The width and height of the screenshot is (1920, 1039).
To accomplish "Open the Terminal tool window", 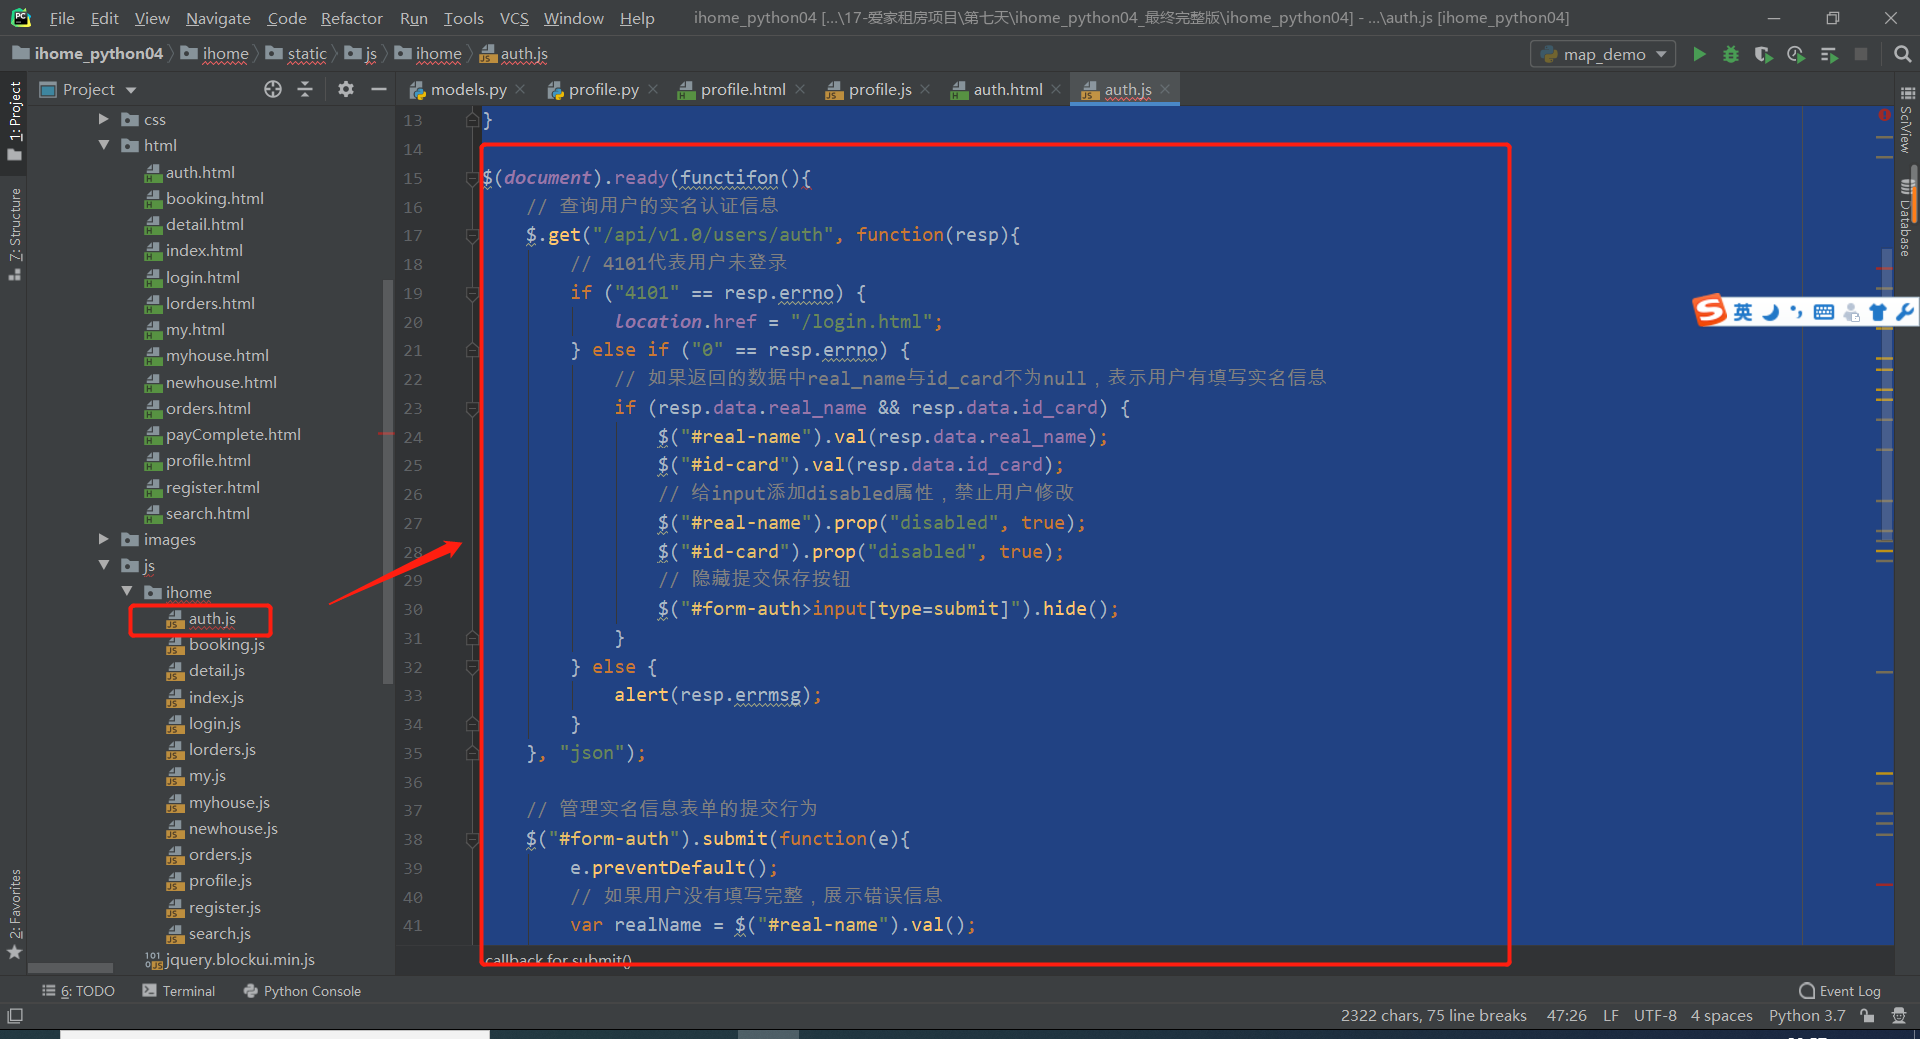I will [x=179, y=991].
